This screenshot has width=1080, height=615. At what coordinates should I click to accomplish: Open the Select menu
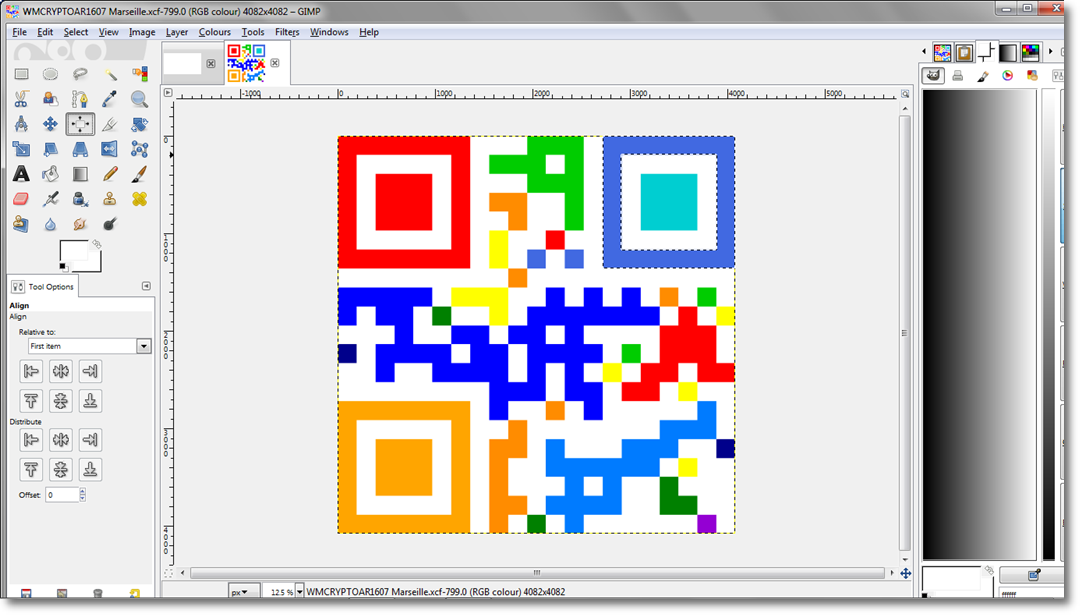pos(76,32)
